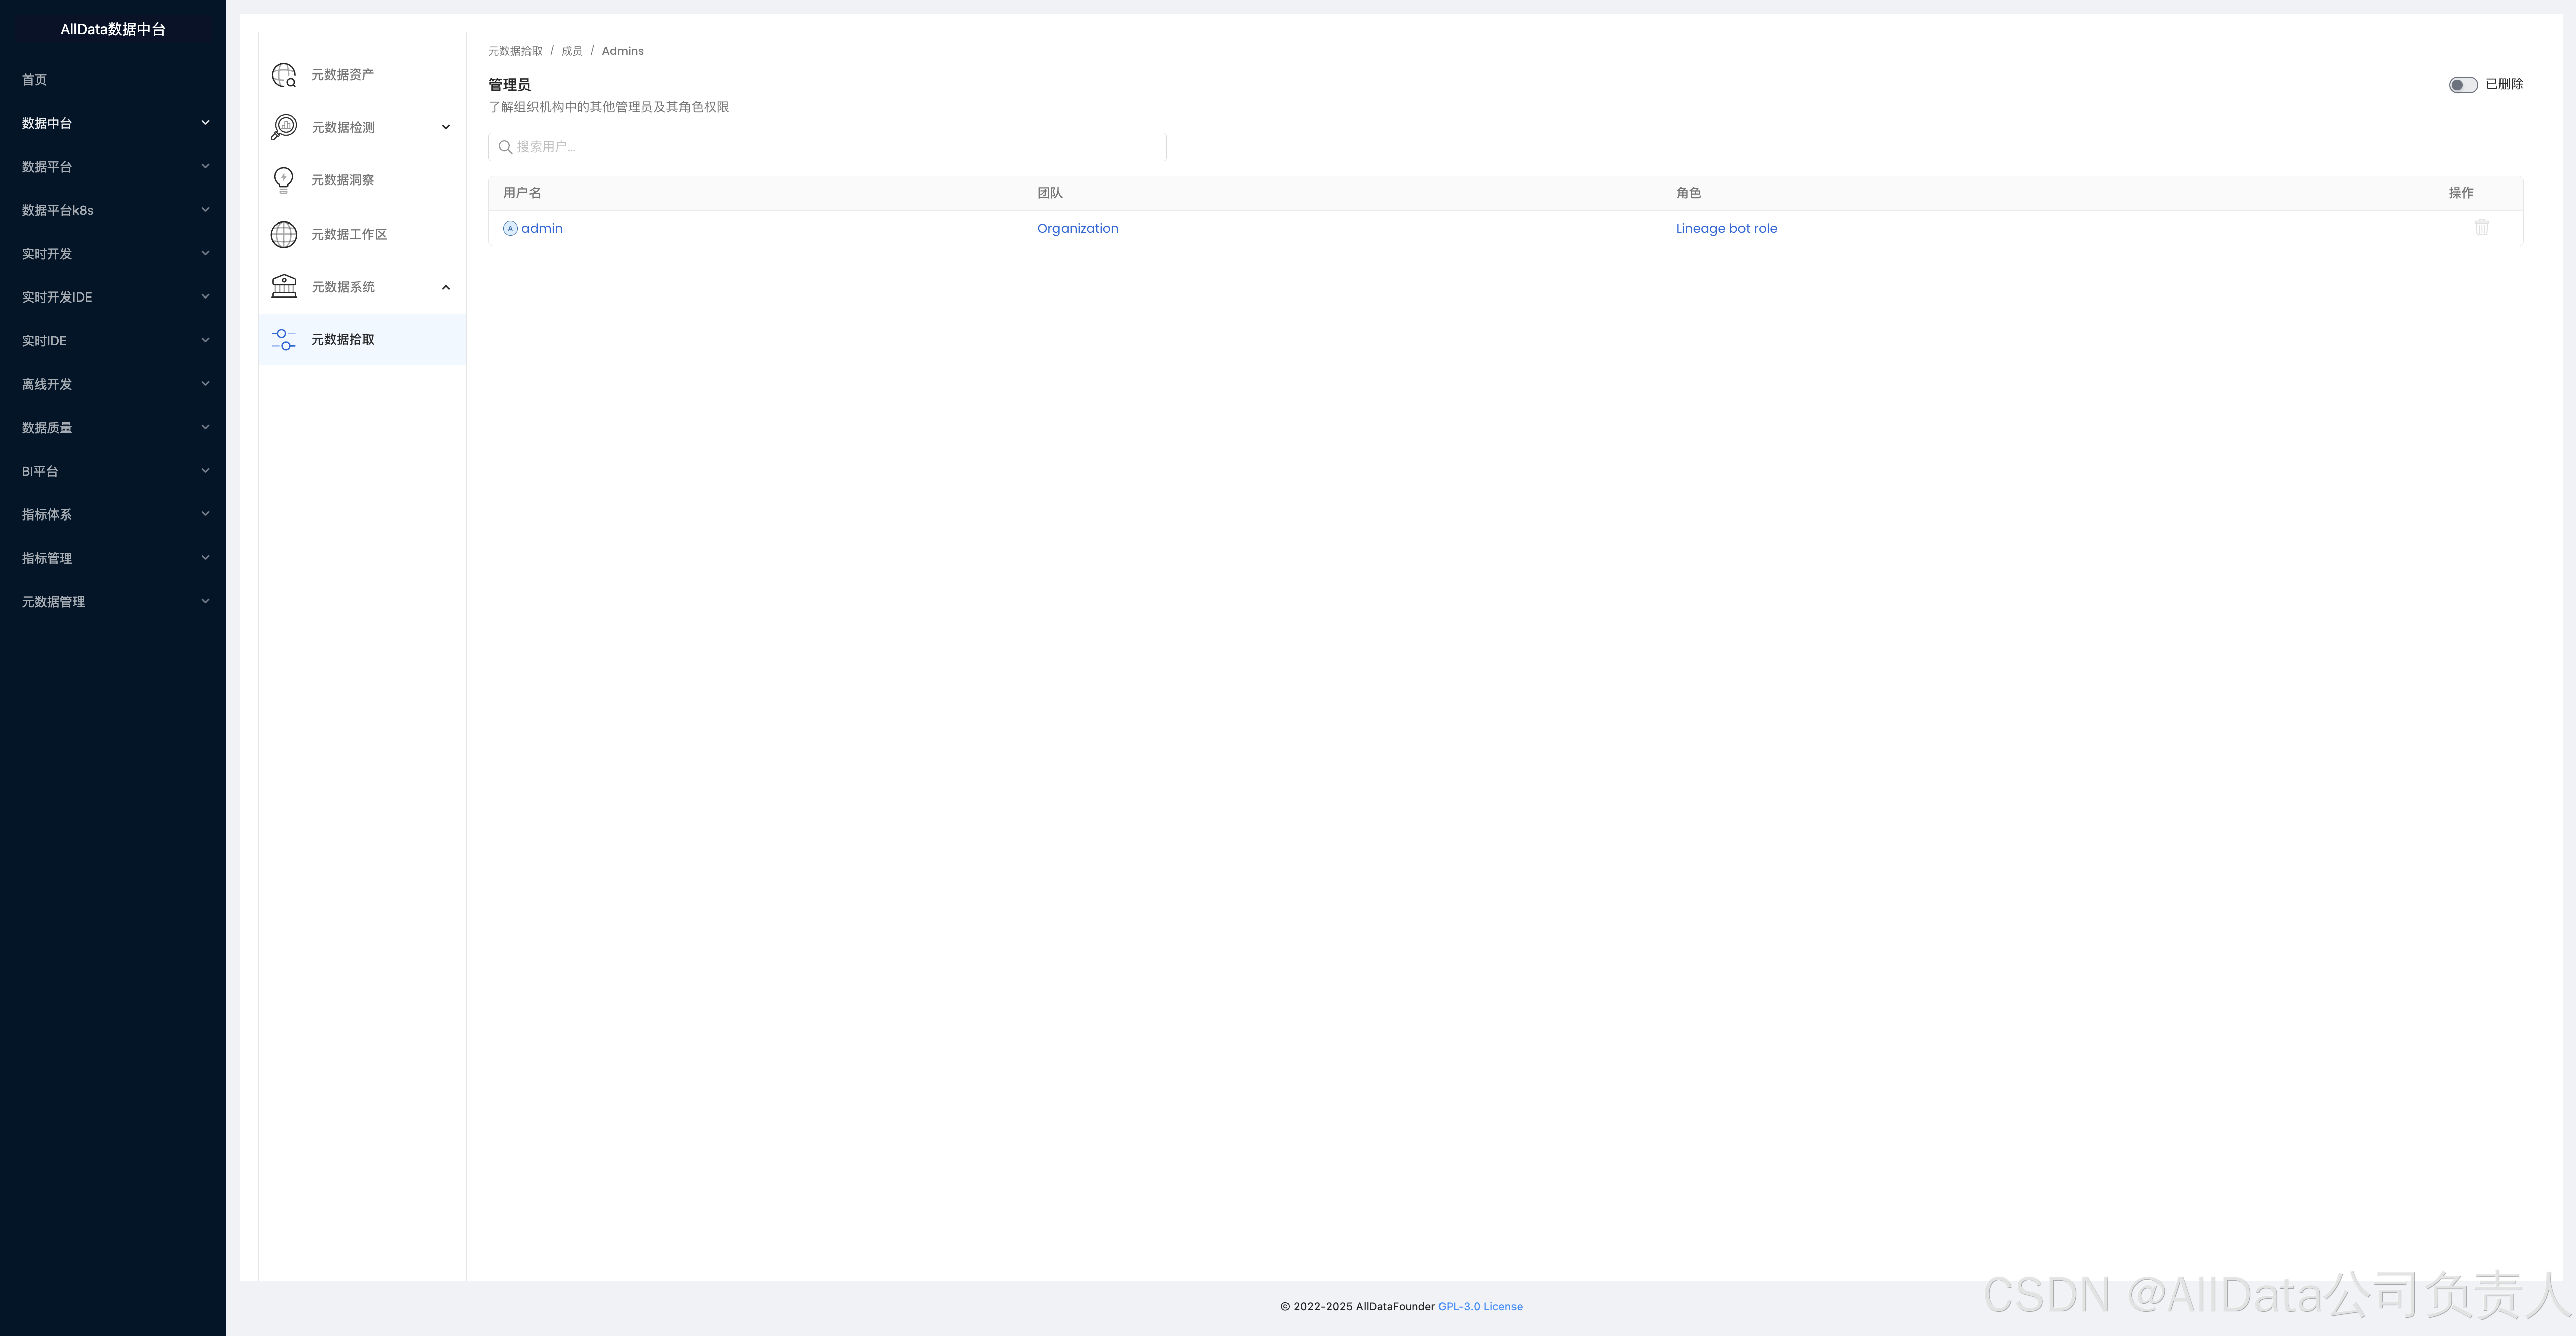The width and height of the screenshot is (2576, 1336).
Task: Click the 成员 breadcrumb
Action: pyautogui.click(x=572, y=51)
